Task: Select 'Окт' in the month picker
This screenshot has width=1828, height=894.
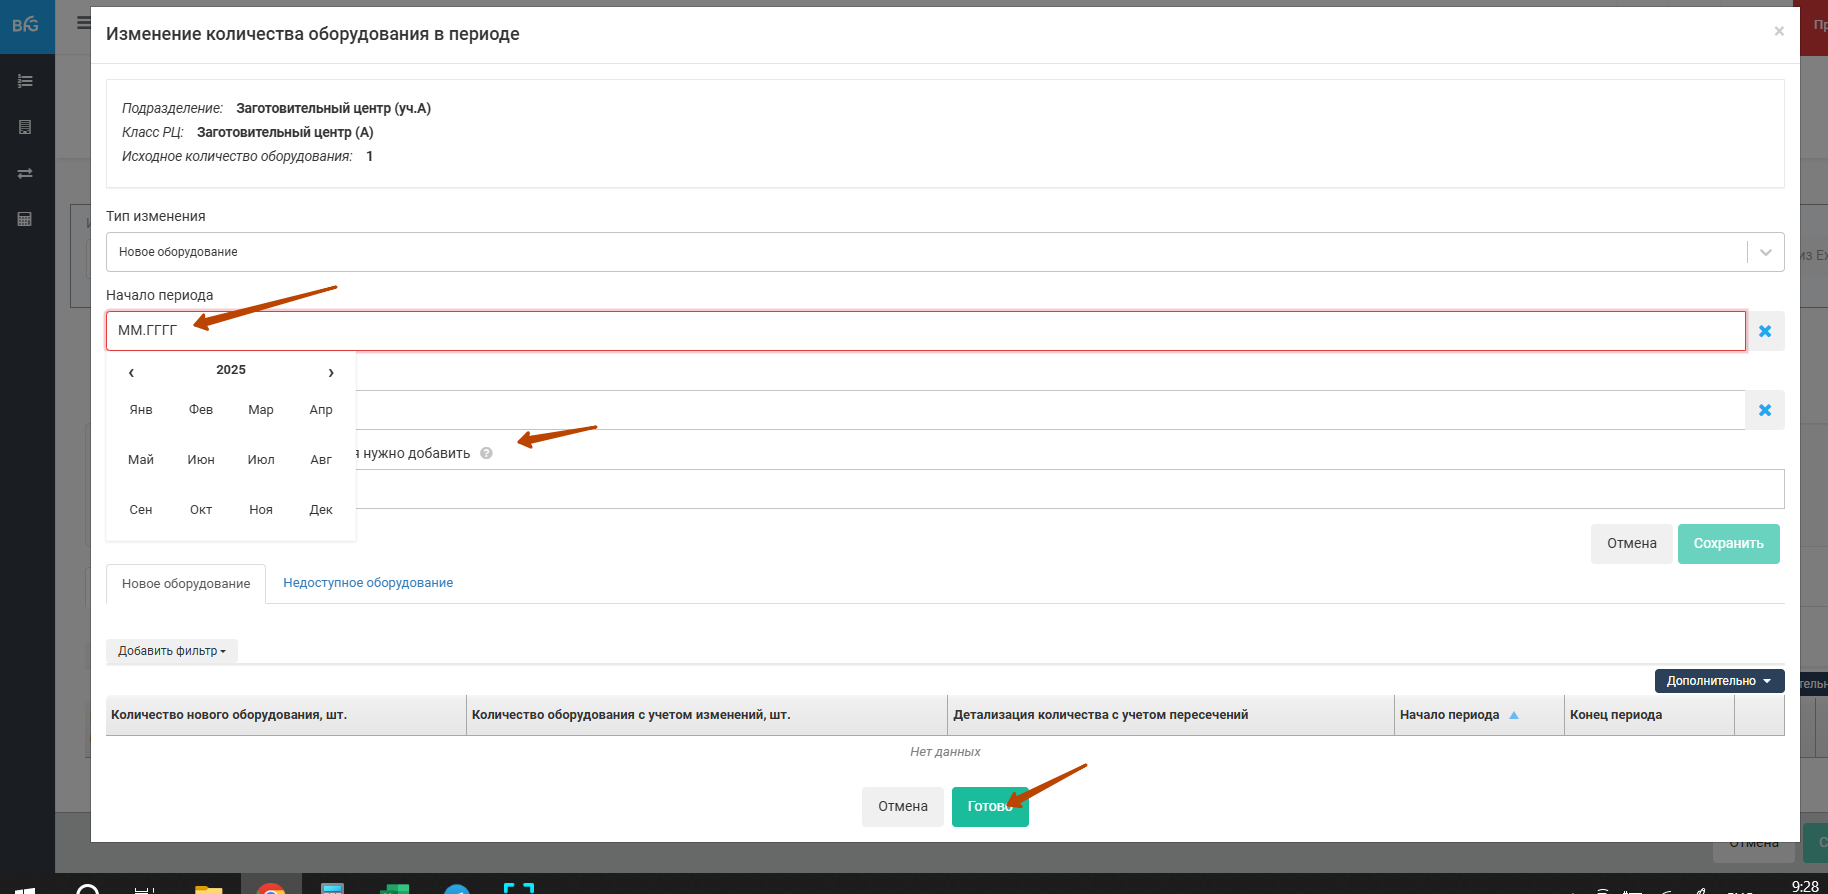Action: pos(201,510)
